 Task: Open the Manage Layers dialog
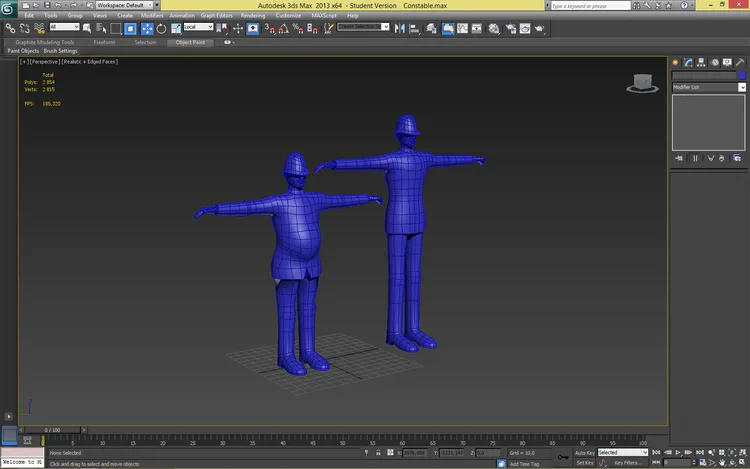pyautogui.click(x=431, y=29)
